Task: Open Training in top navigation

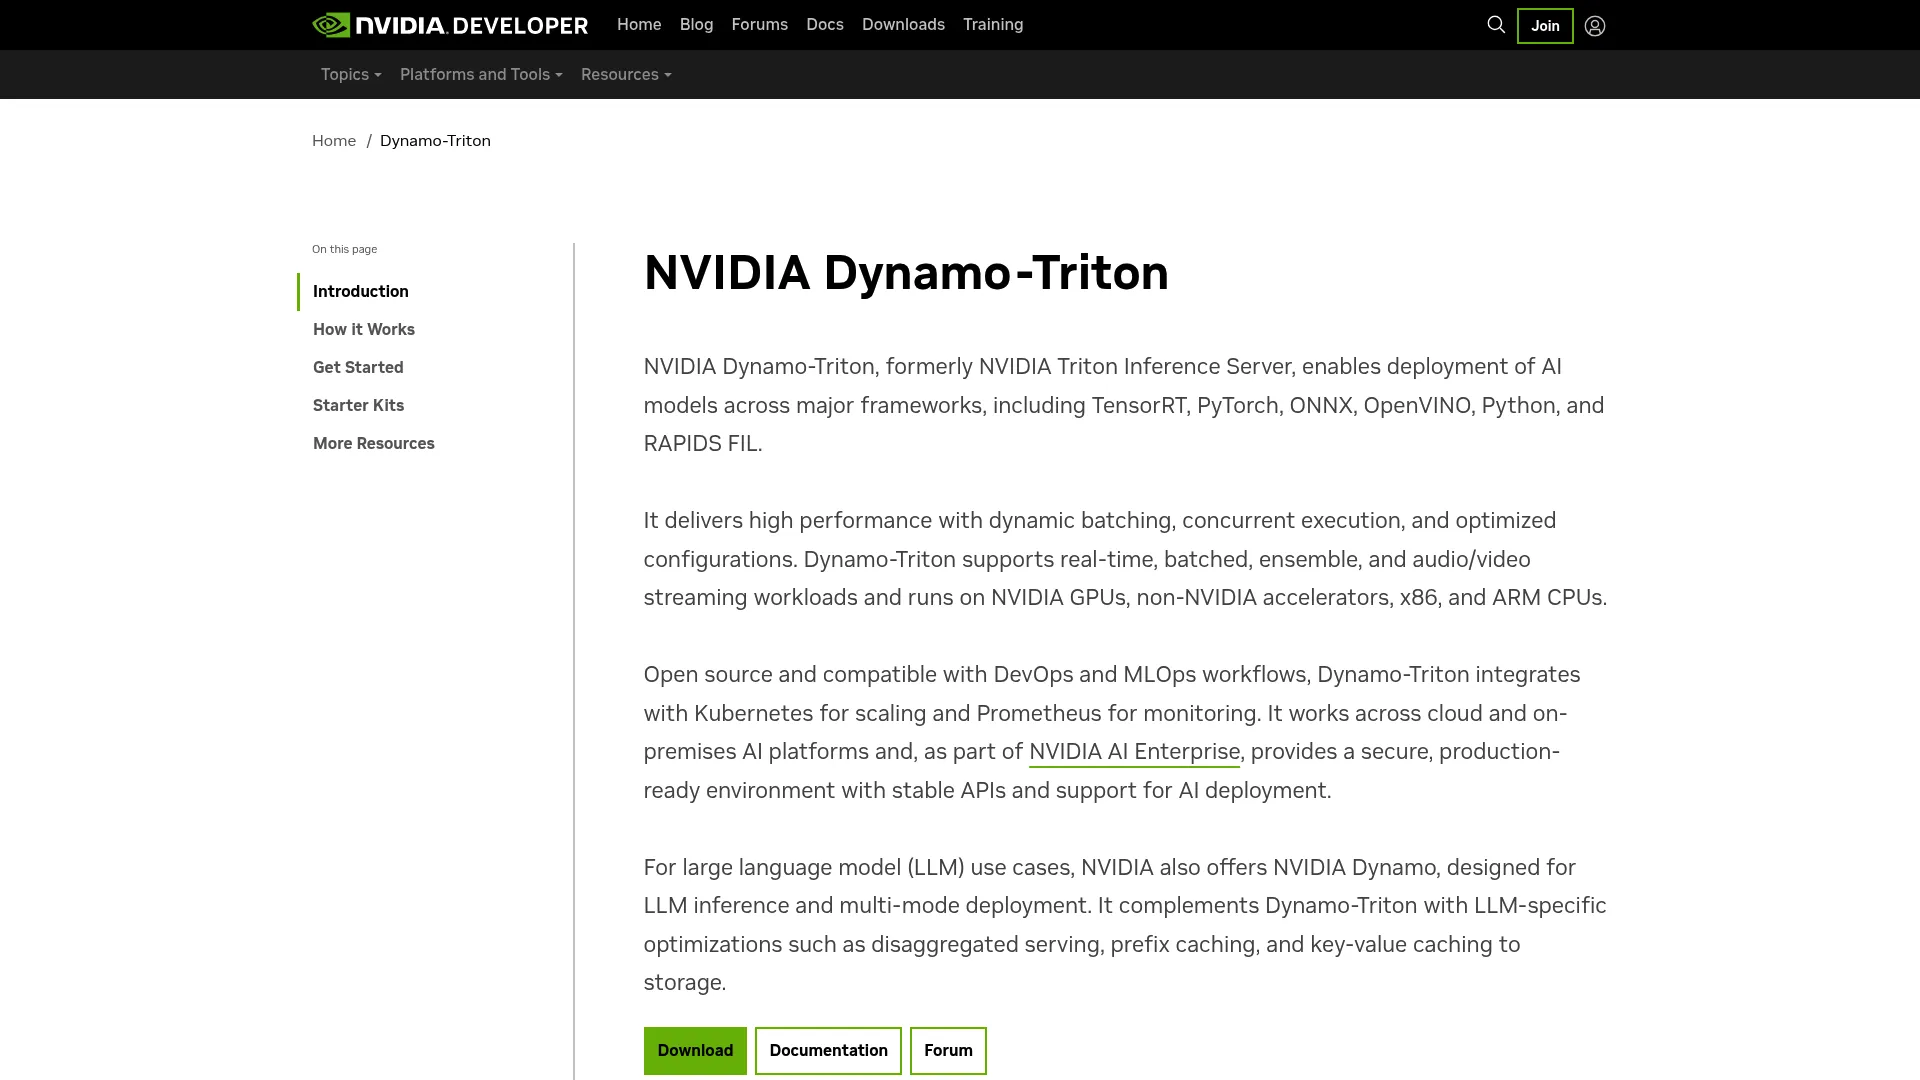Action: (993, 25)
